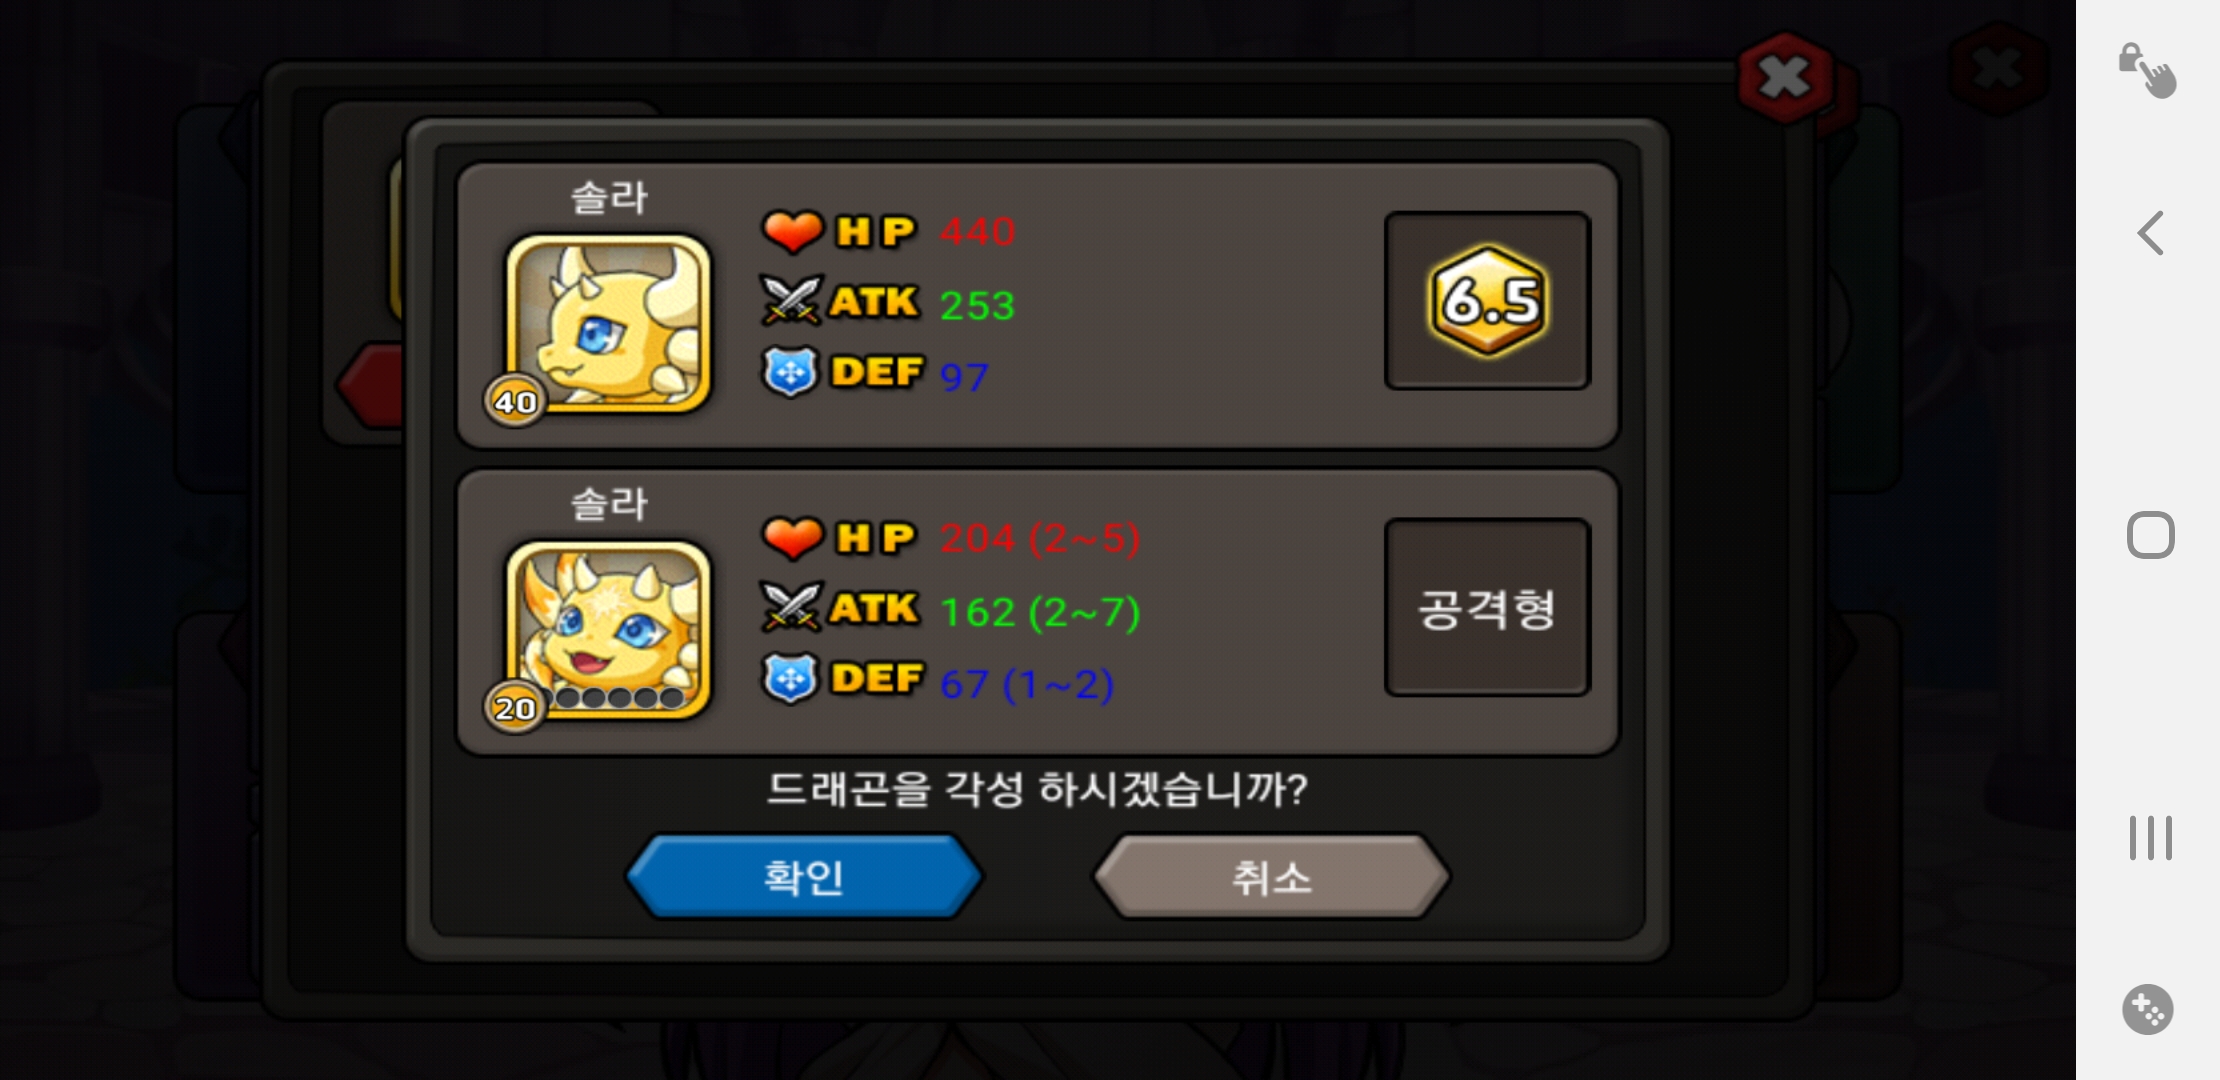Tap the Android home square button
This screenshot has width=2220, height=1080.
click(2150, 535)
